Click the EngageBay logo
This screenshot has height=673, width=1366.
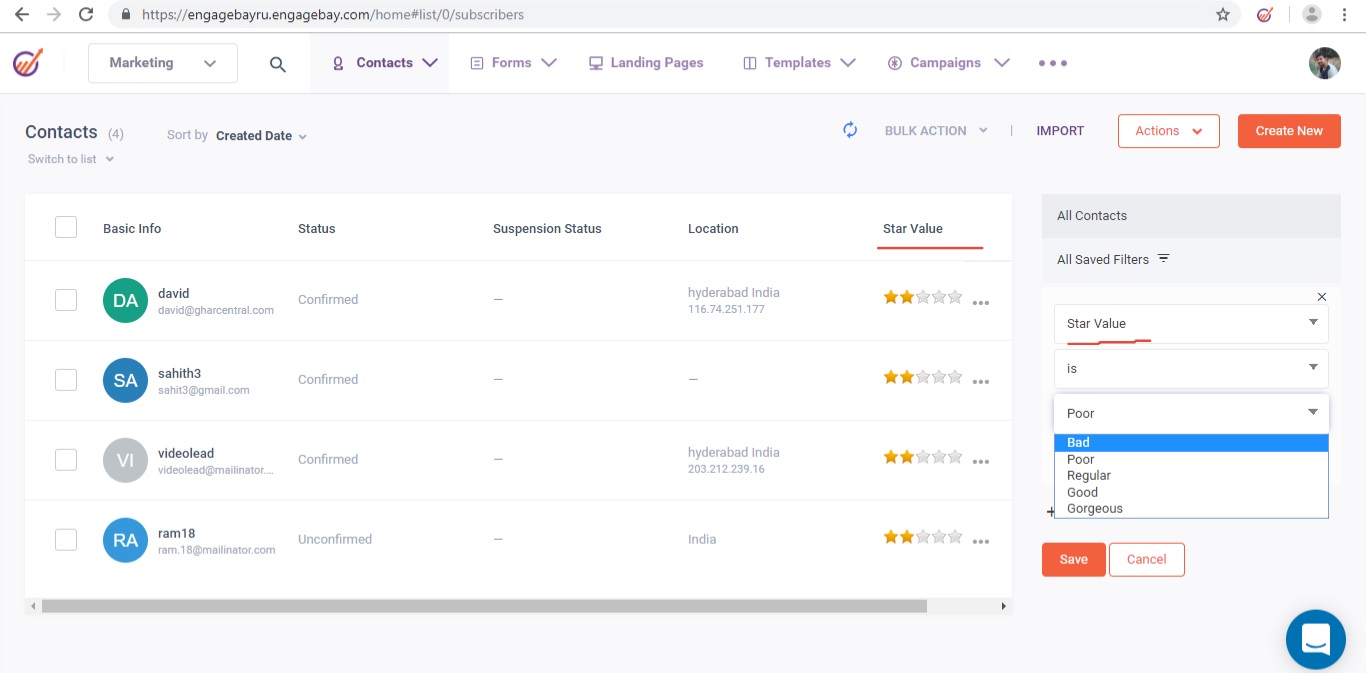pyautogui.click(x=28, y=63)
